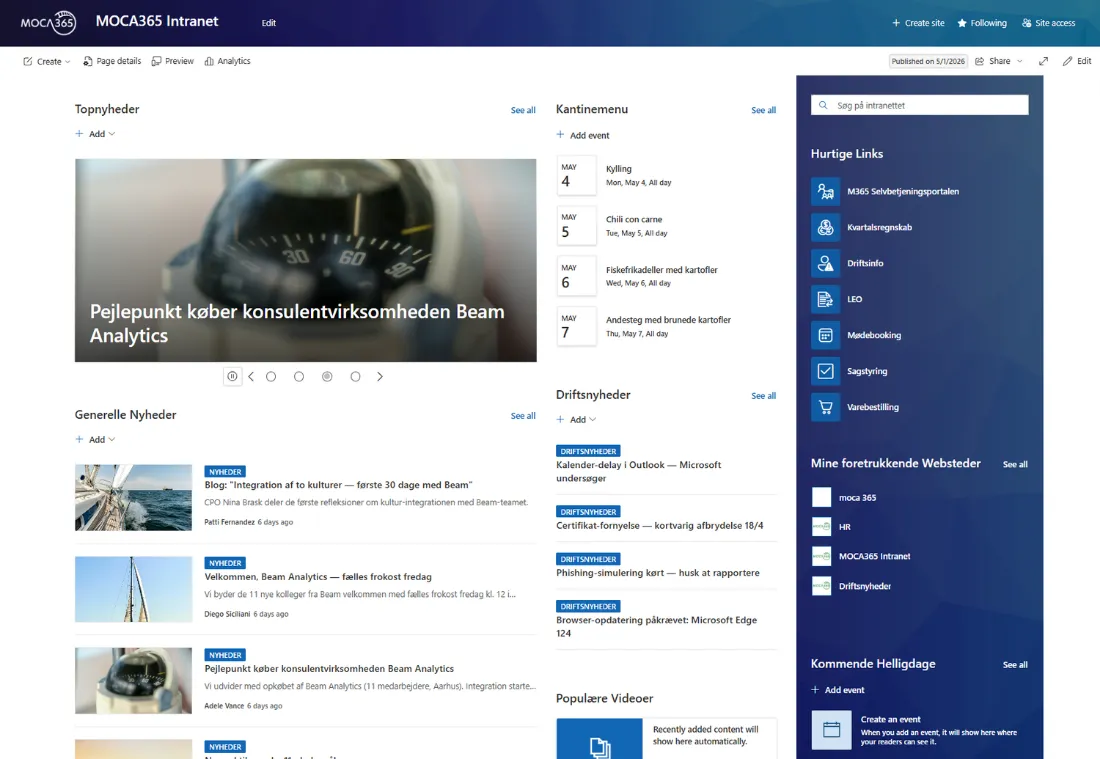The width and height of the screenshot is (1100, 759).
Task: Open Browser-opdatering påkrævet news item
Action: (657, 626)
